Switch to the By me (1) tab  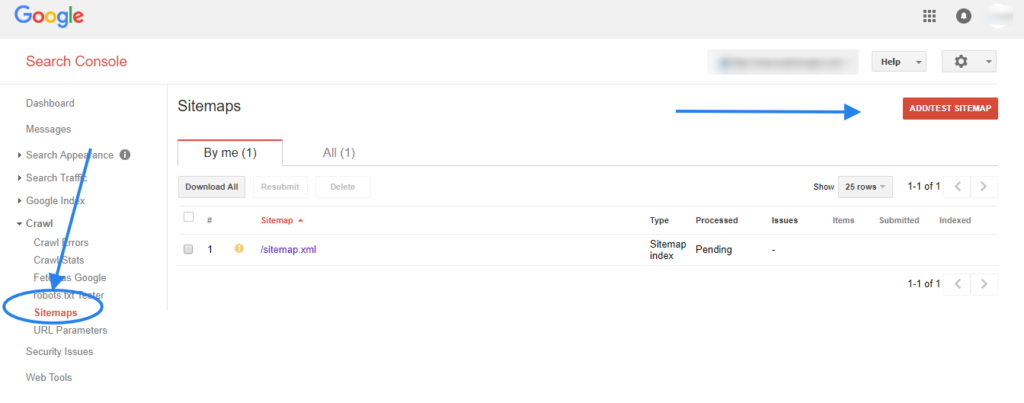pyautogui.click(x=230, y=153)
